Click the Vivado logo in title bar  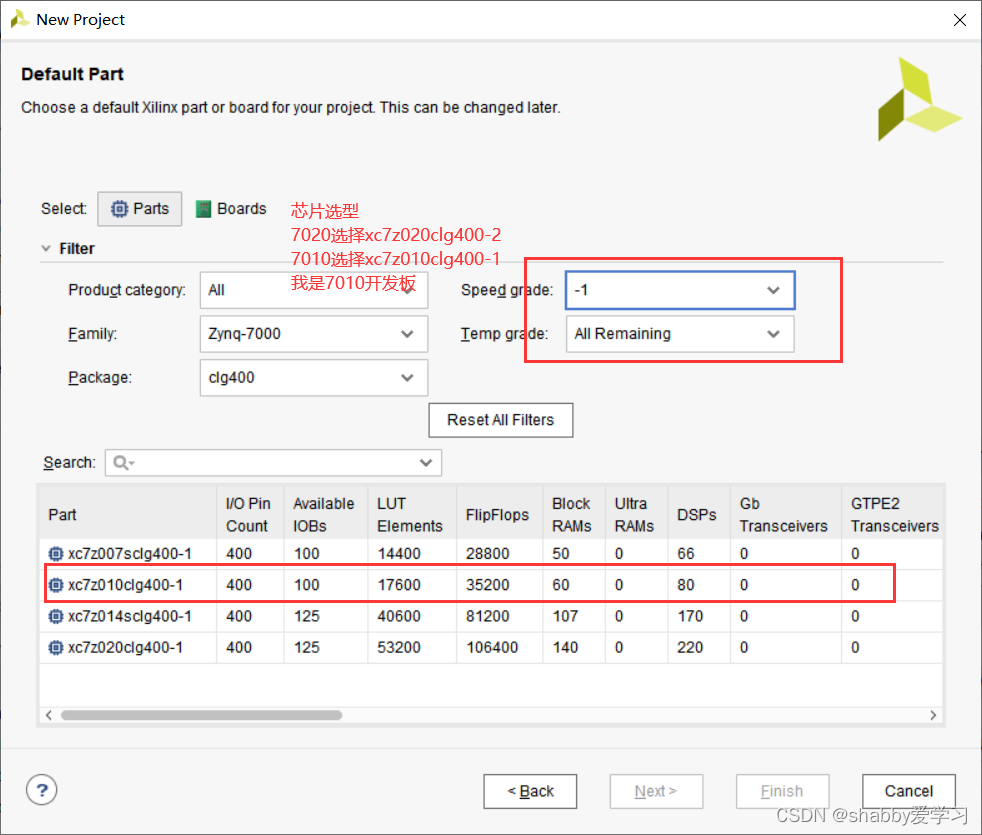tap(19, 19)
